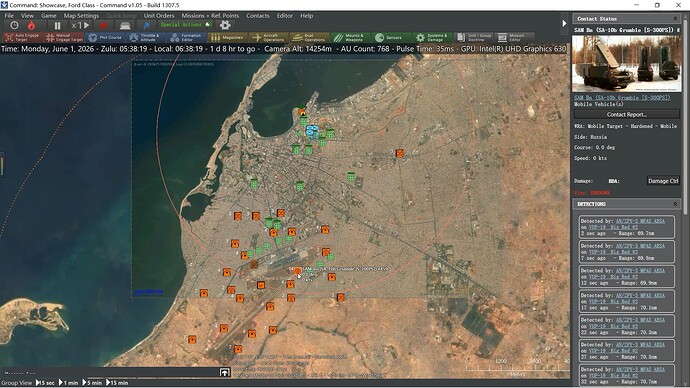Open the Map Settings menu
This screenshot has height=388, width=690.
81,15
